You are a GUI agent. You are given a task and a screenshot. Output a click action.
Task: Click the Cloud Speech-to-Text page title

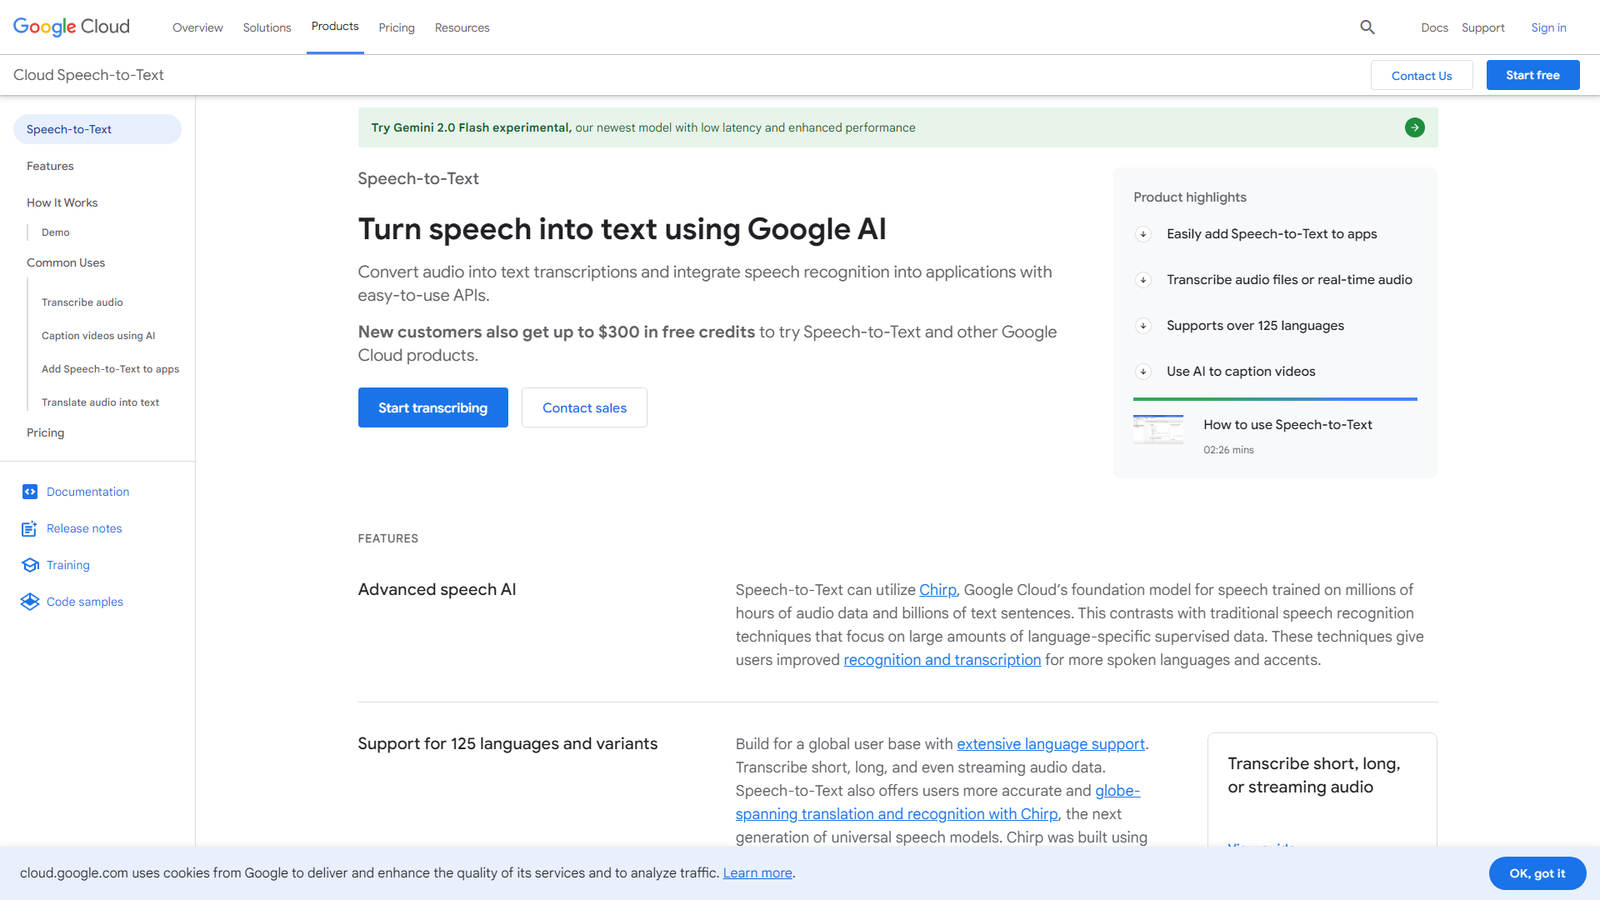88,75
